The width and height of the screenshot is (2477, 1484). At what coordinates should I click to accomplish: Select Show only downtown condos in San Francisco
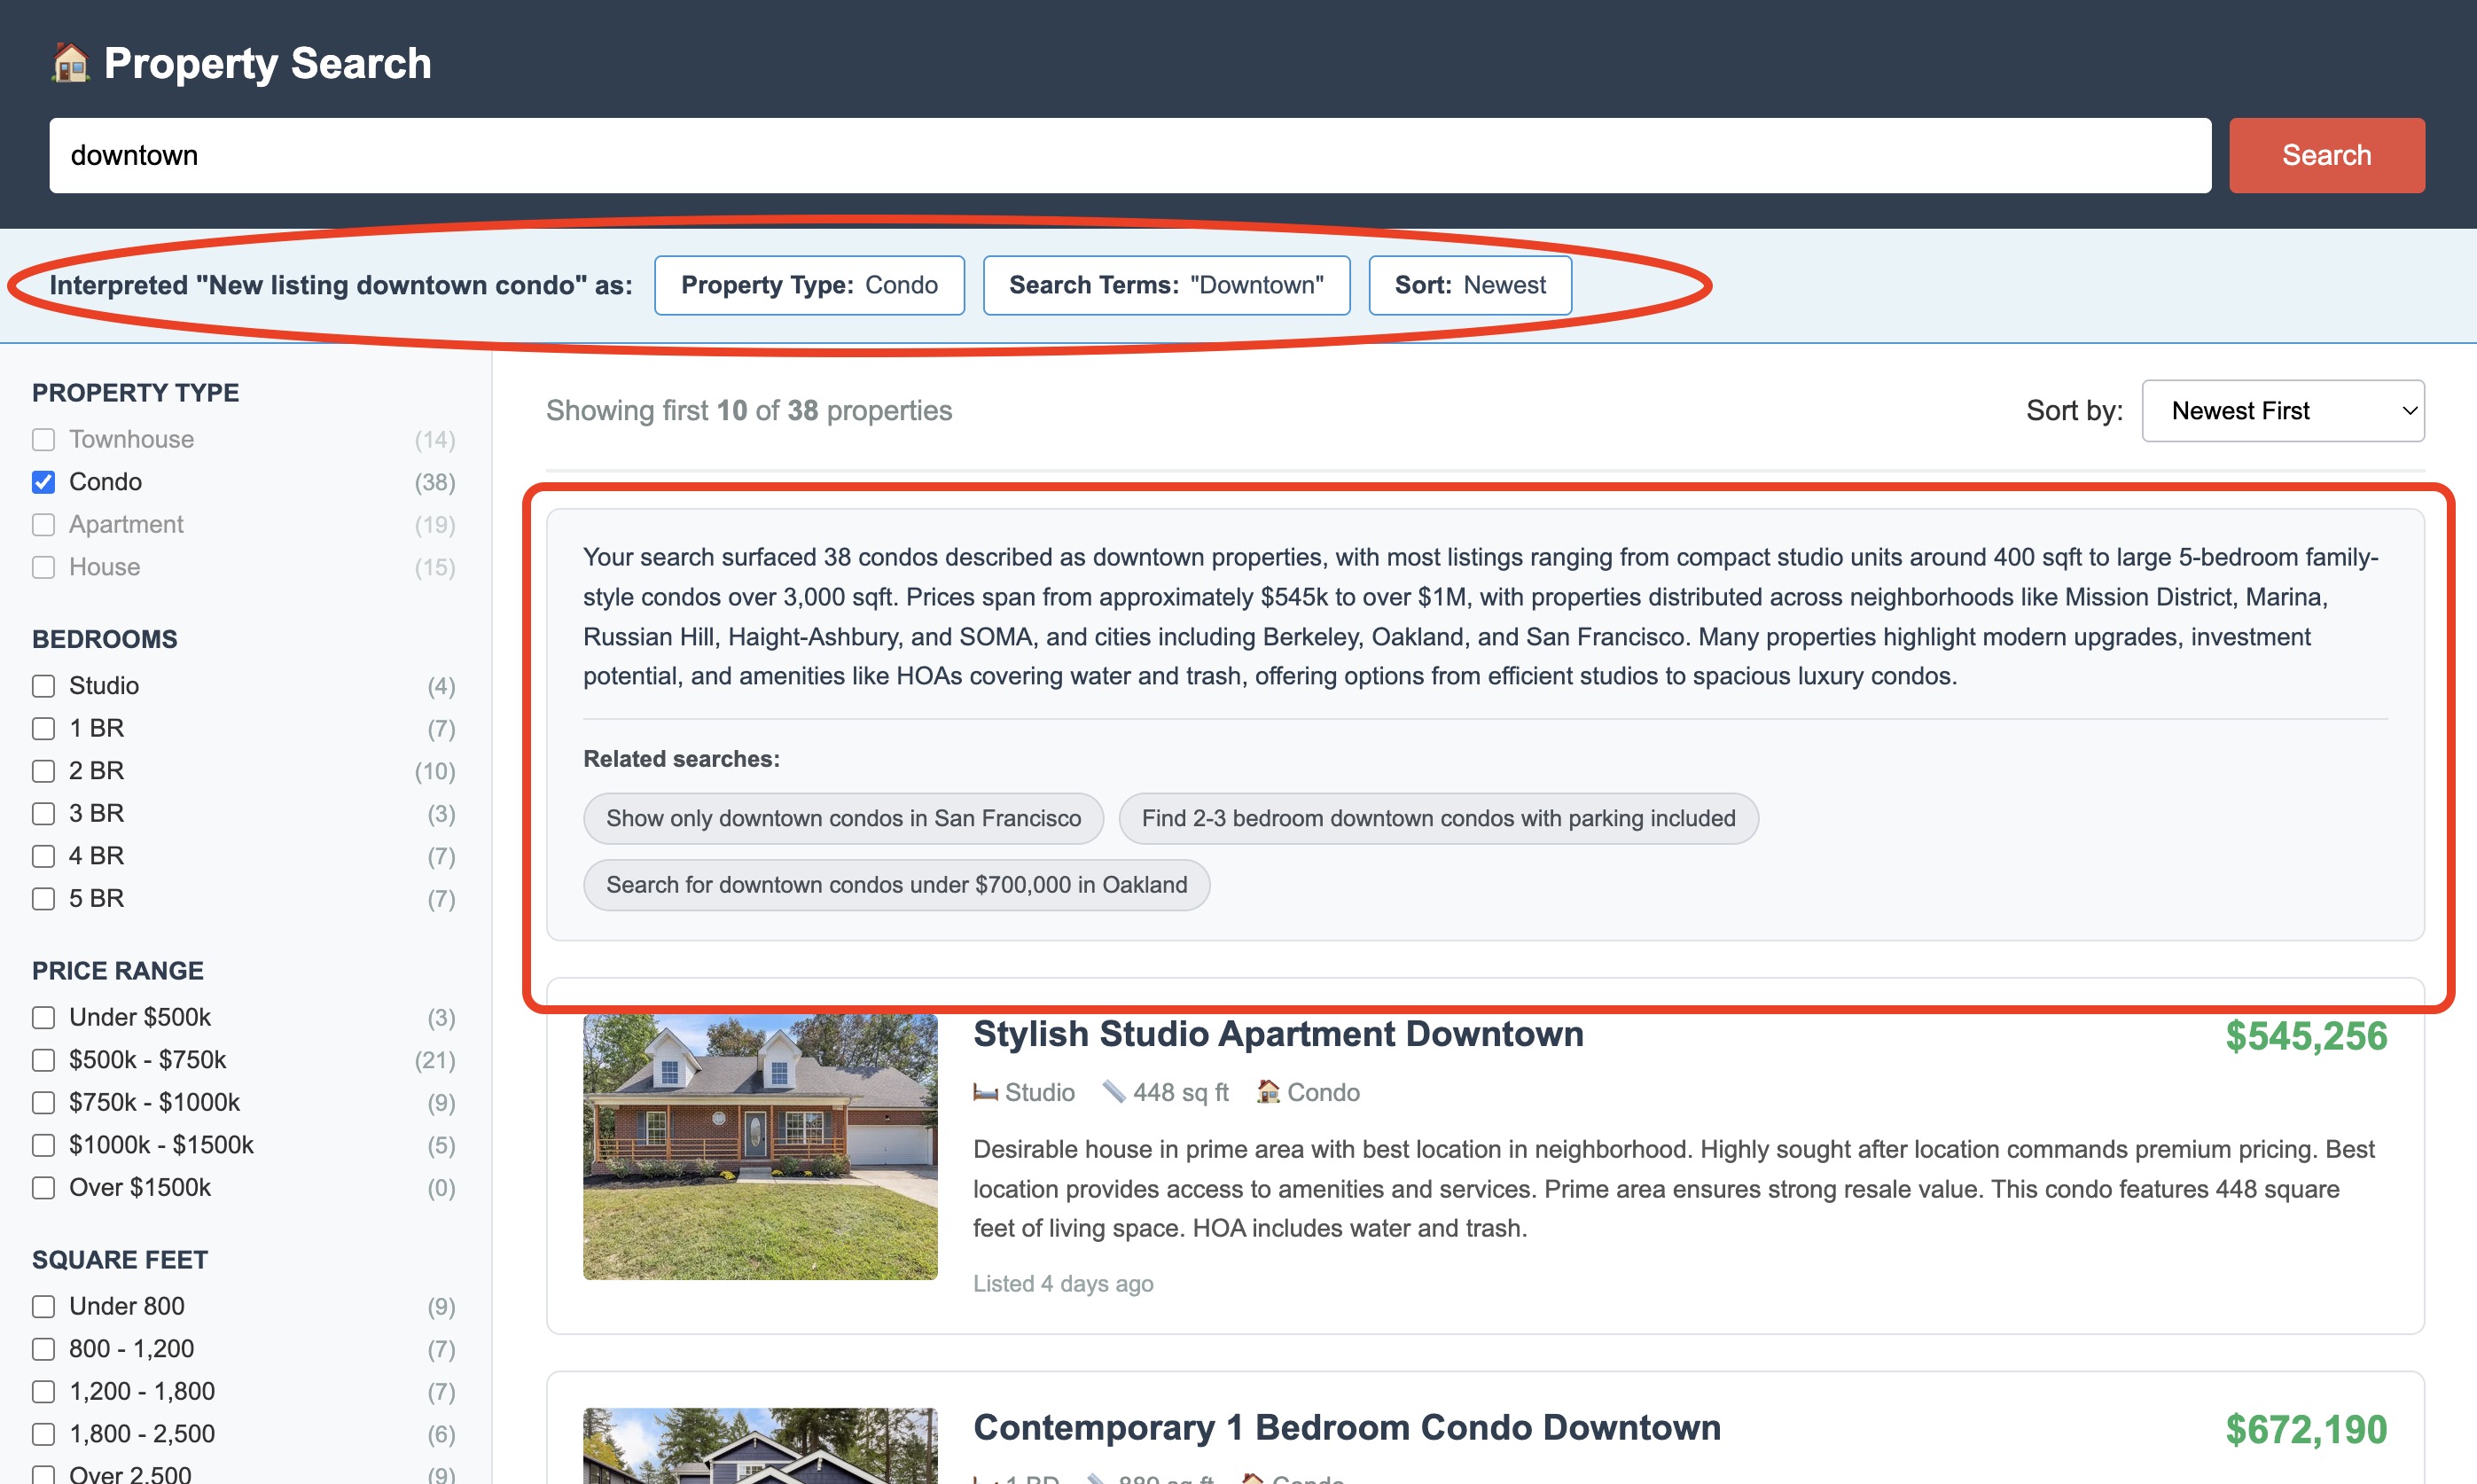coord(843,818)
